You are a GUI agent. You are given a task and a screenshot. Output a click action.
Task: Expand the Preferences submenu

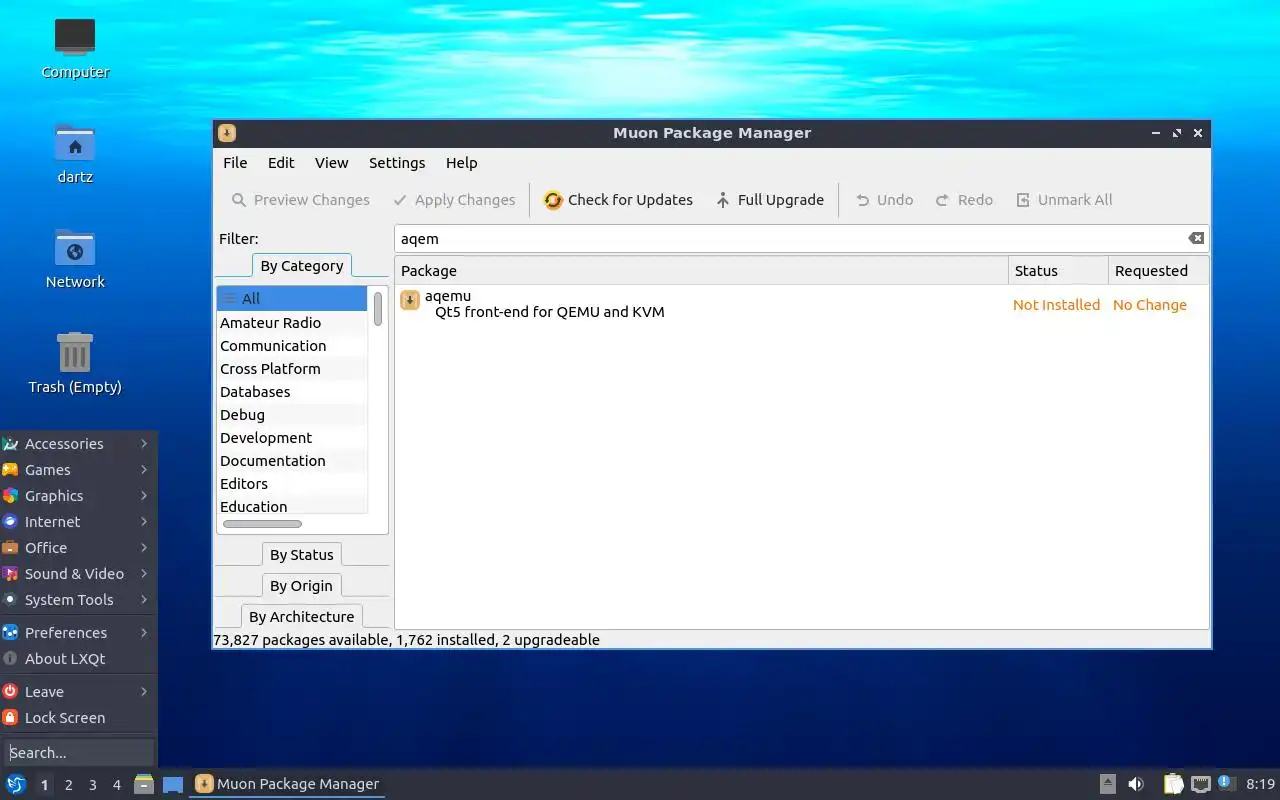[77, 633]
